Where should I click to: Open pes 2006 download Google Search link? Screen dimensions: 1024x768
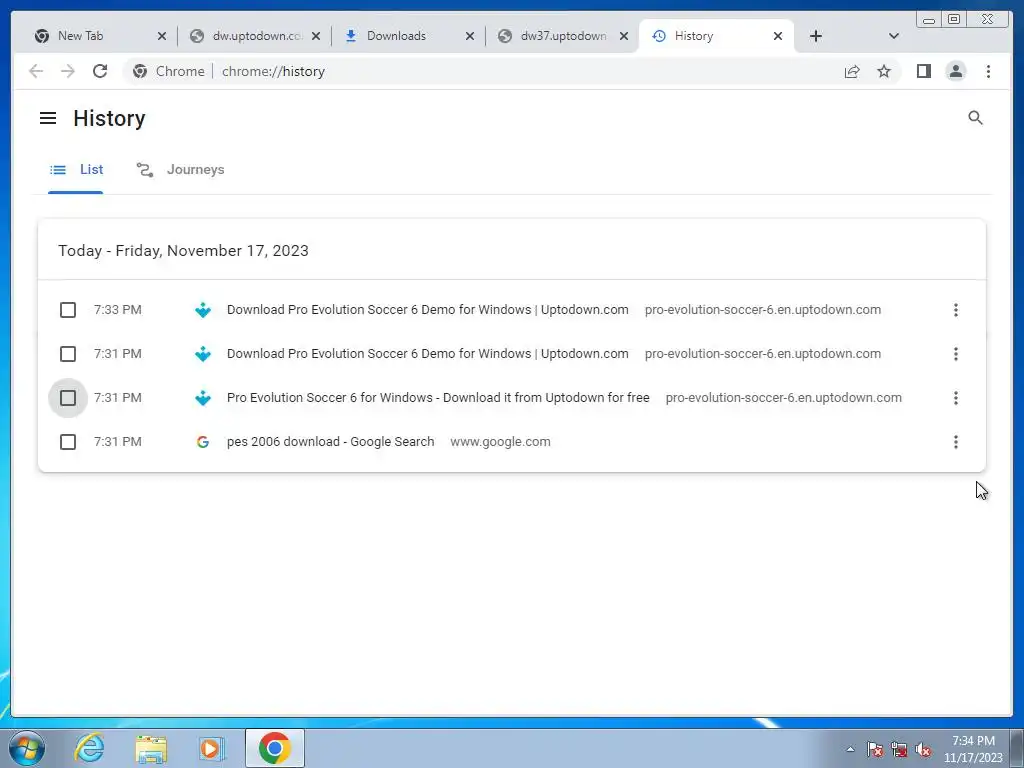[x=330, y=442]
